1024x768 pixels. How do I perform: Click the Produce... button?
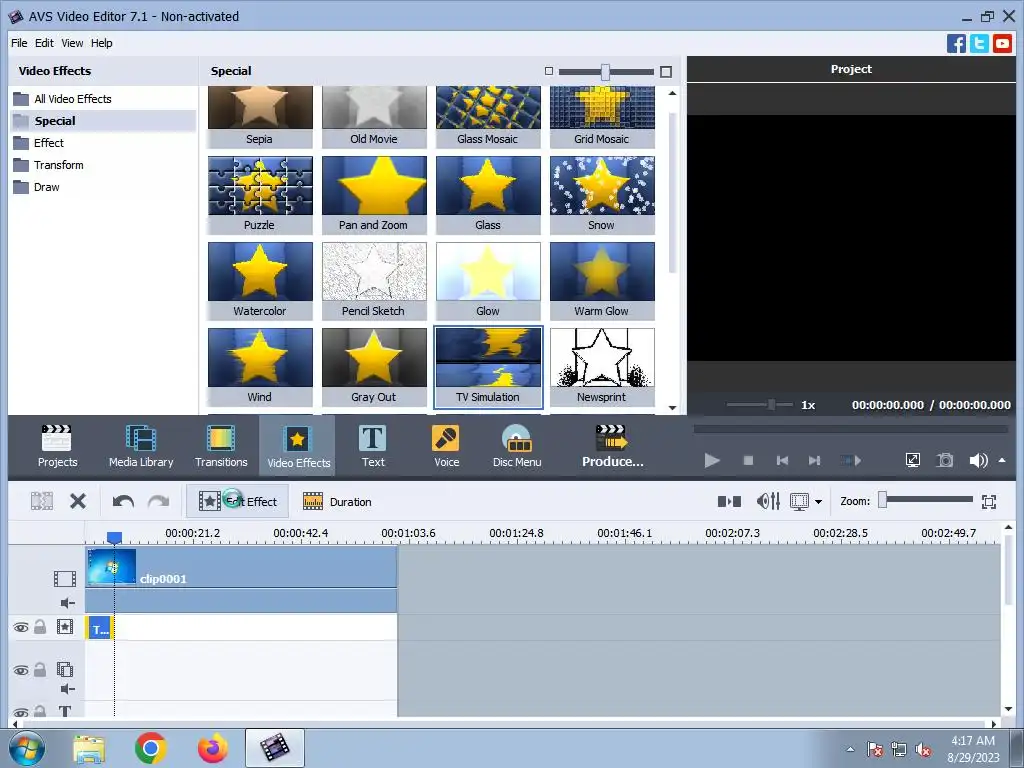[x=613, y=447]
